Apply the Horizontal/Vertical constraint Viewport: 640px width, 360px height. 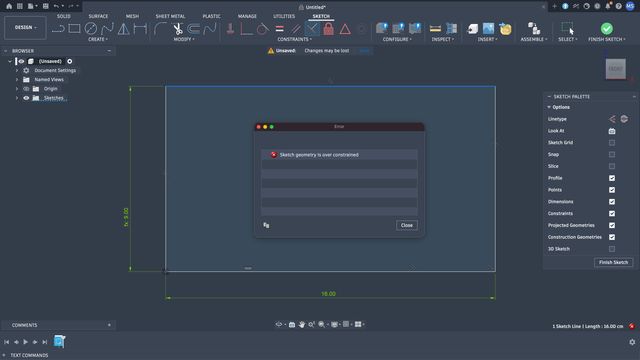coord(230,29)
